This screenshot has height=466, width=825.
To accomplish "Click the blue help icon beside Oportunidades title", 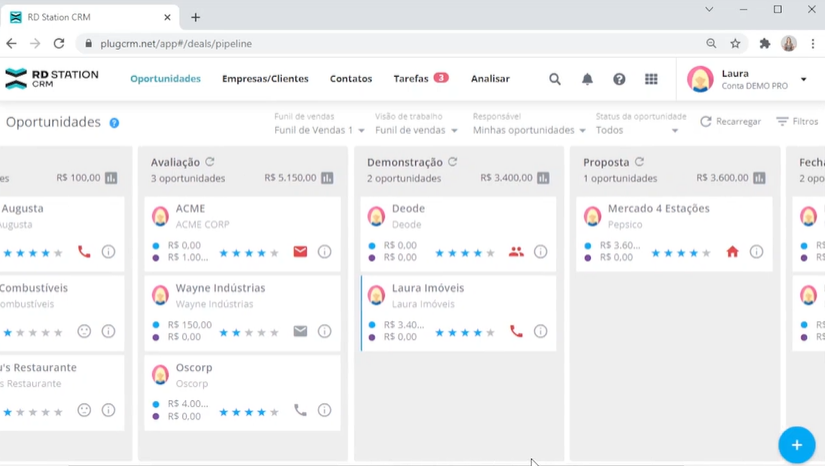I will pos(114,123).
